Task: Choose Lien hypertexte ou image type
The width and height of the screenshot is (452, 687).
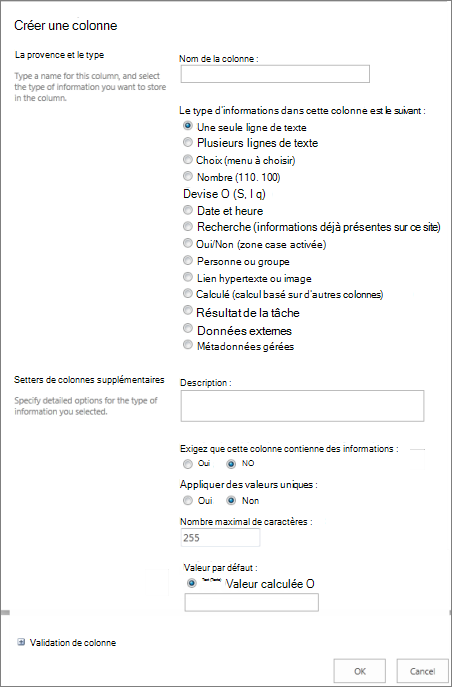Action: tap(188, 277)
